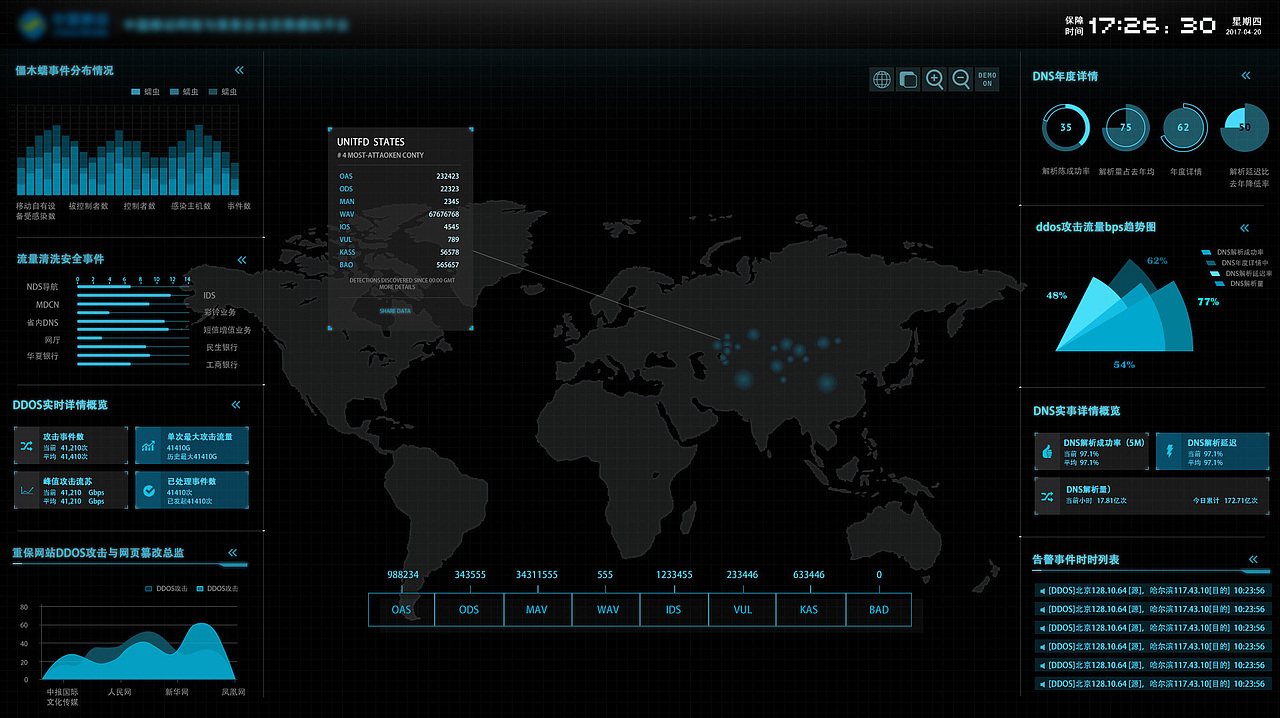Toggle the DEMO ON button

(x=986, y=80)
